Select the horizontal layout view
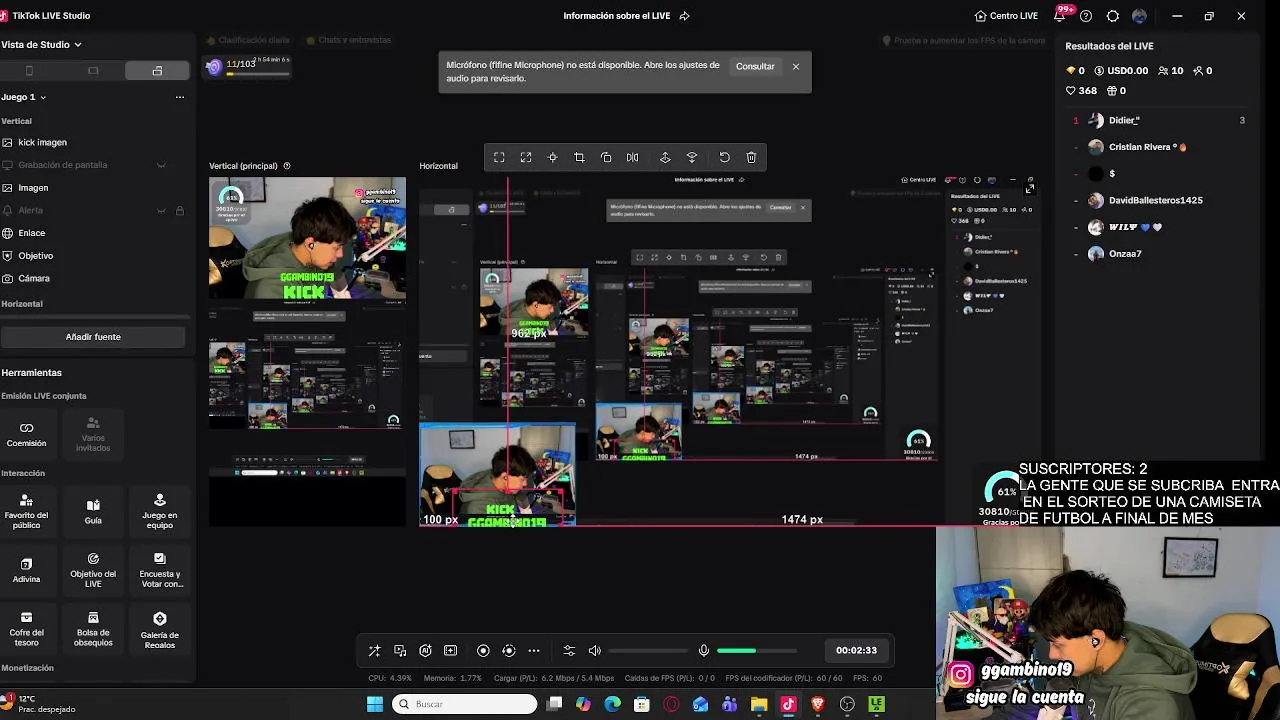Image resolution: width=1280 pixels, height=720 pixels. click(93, 71)
